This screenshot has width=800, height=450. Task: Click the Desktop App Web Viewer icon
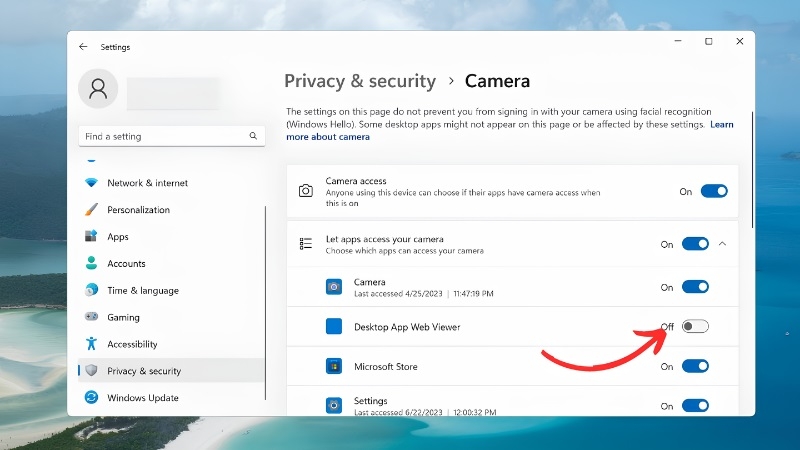pos(334,326)
